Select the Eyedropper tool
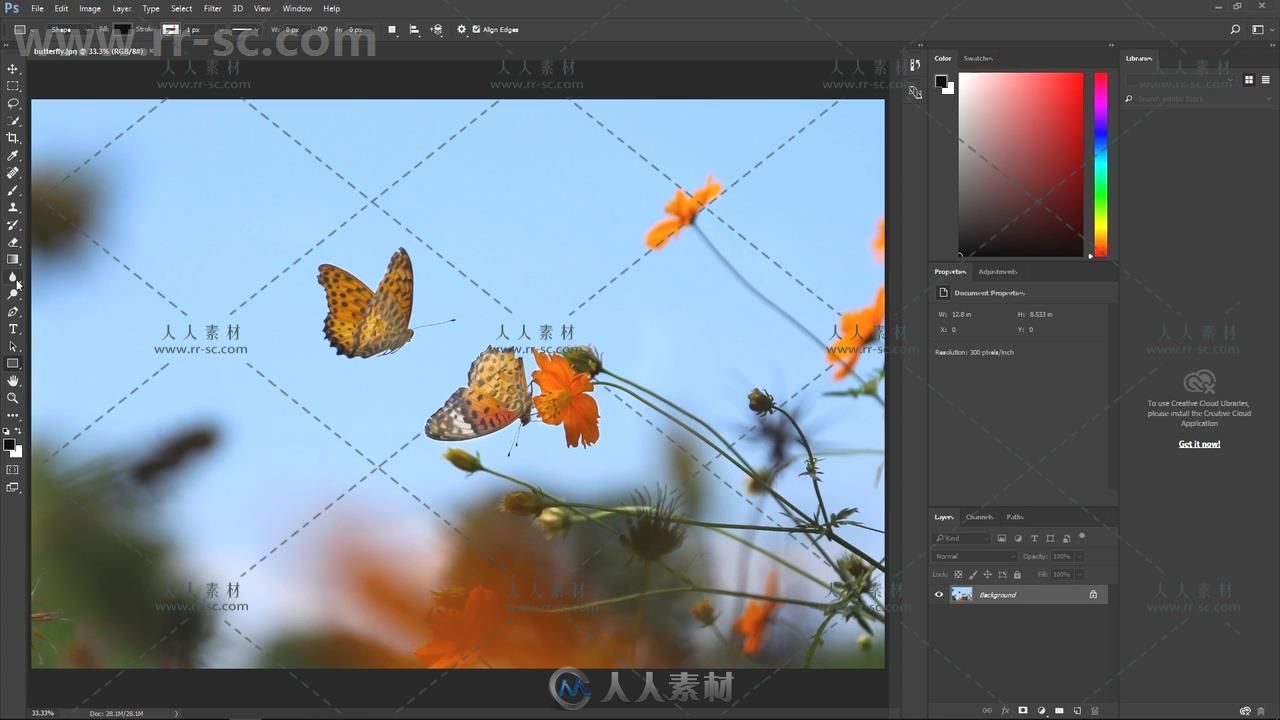1280x720 pixels. coord(13,156)
